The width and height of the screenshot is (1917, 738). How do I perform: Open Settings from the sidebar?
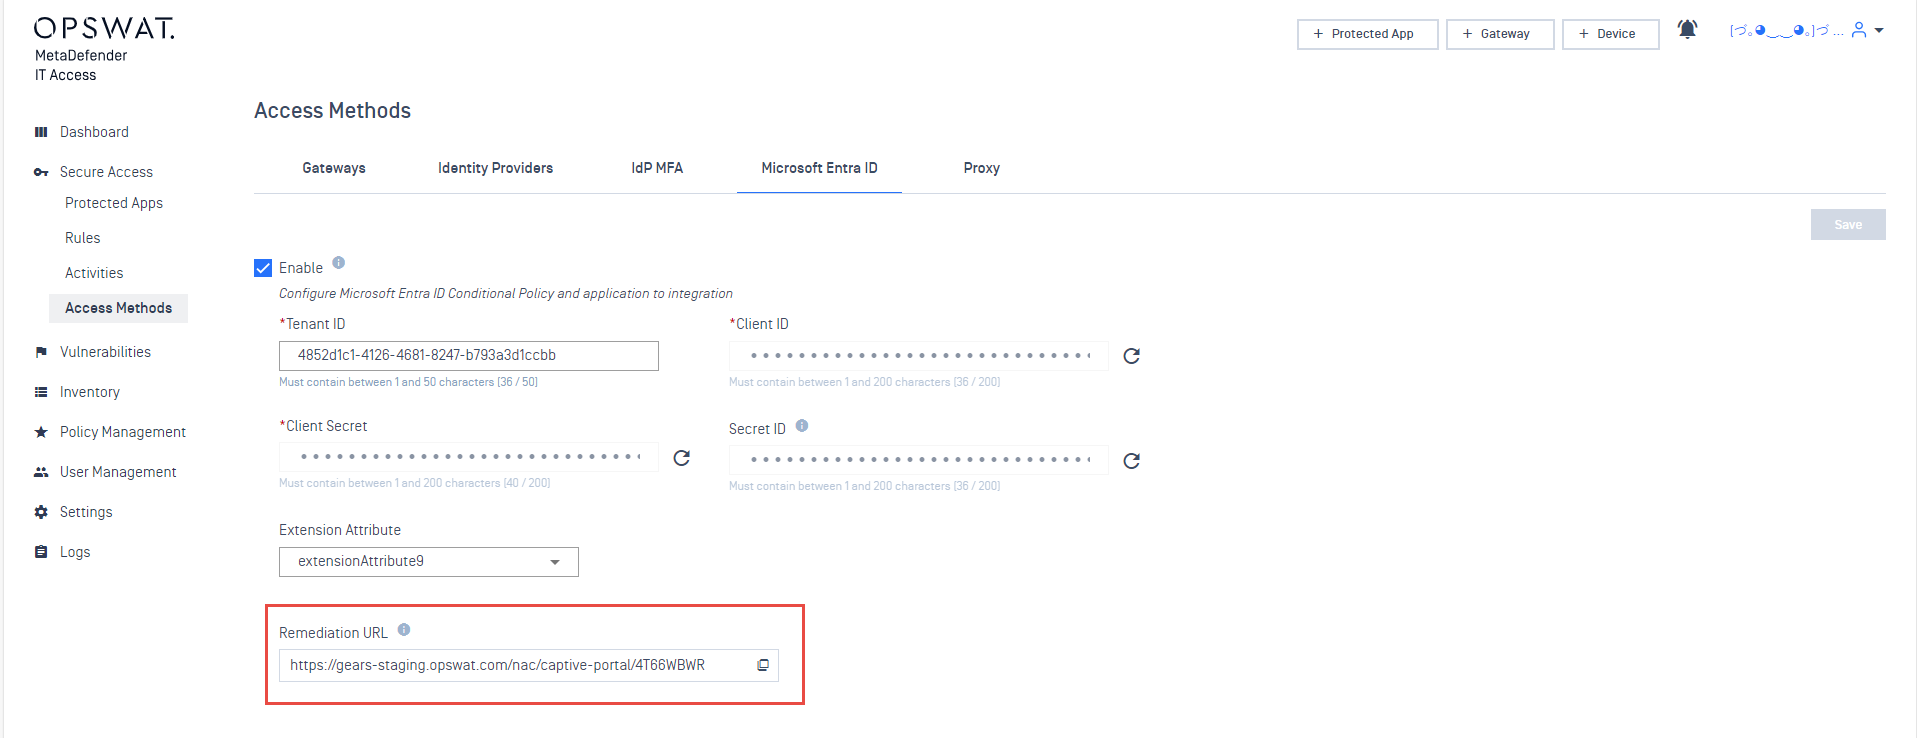(86, 512)
